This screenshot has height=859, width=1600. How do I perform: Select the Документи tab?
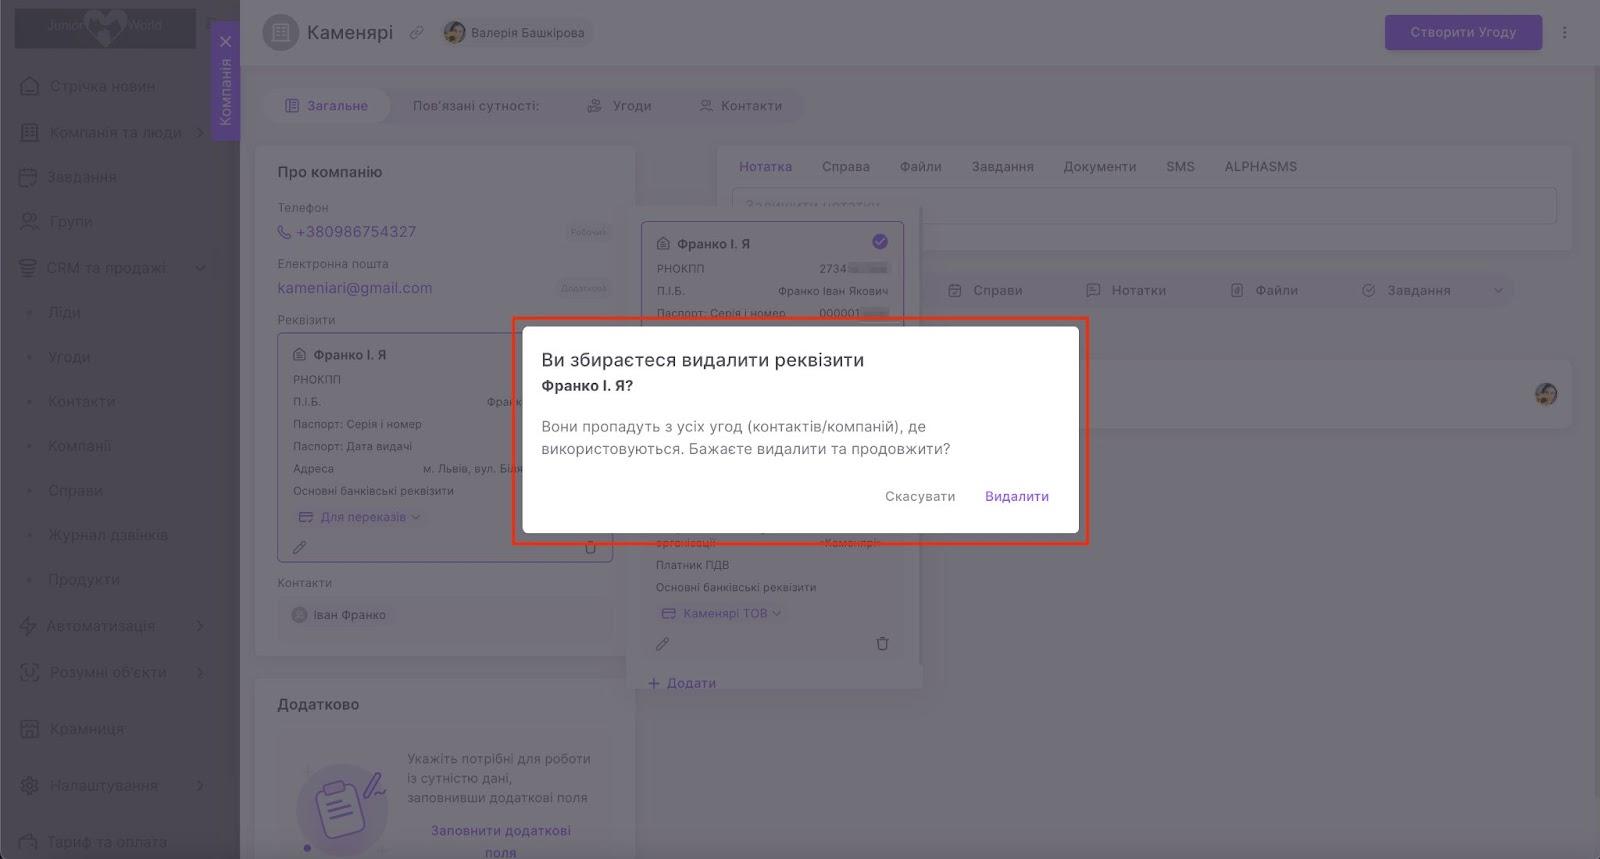click(1100, 167)
